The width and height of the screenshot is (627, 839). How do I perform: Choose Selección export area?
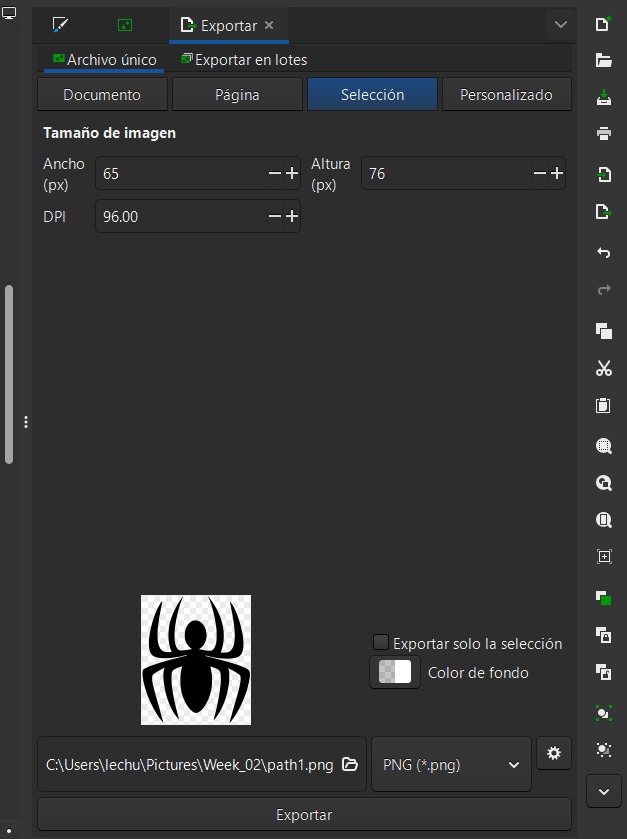click(x=372, y=95)
